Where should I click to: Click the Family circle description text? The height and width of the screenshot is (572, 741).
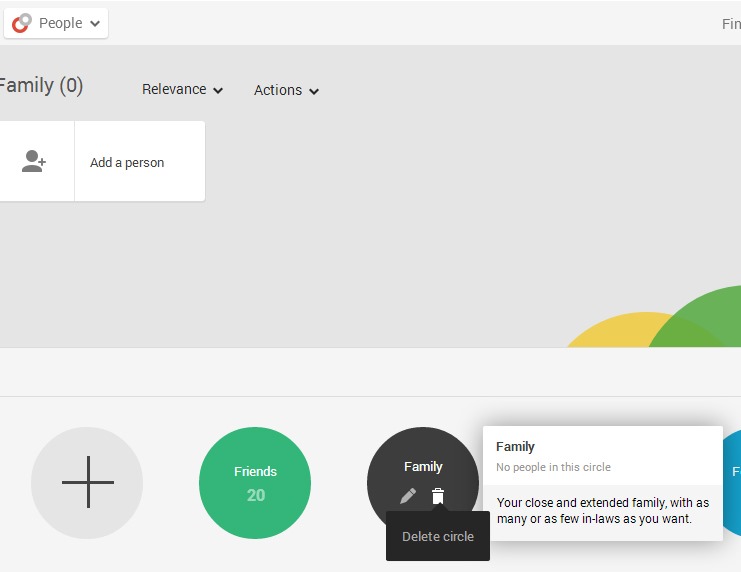pyautogui.click(x=602, y=511)
